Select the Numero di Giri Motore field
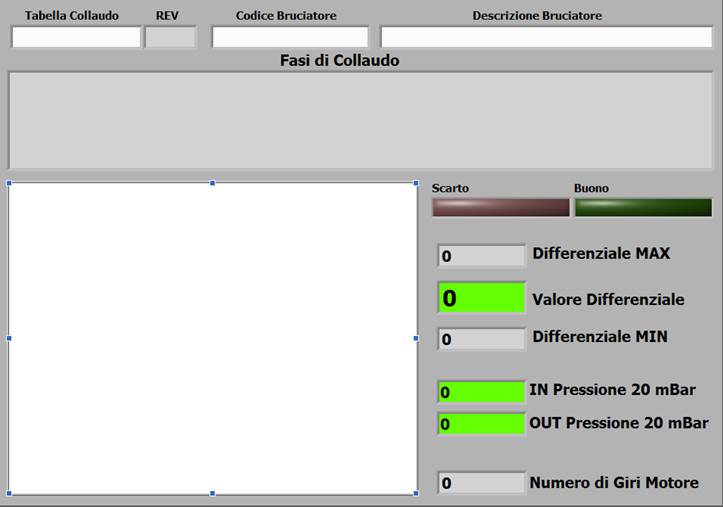This screenshot has width=723, height=507. [x=481, y=483]
